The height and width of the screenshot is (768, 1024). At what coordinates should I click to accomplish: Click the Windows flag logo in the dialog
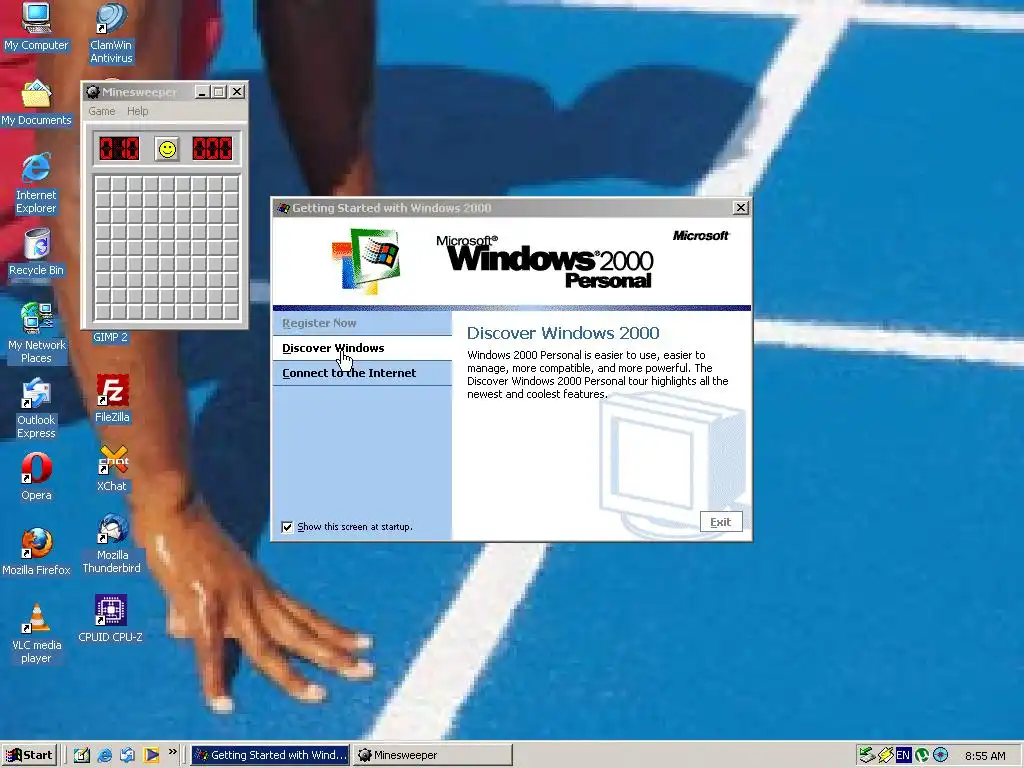click(x=366, y=261)
